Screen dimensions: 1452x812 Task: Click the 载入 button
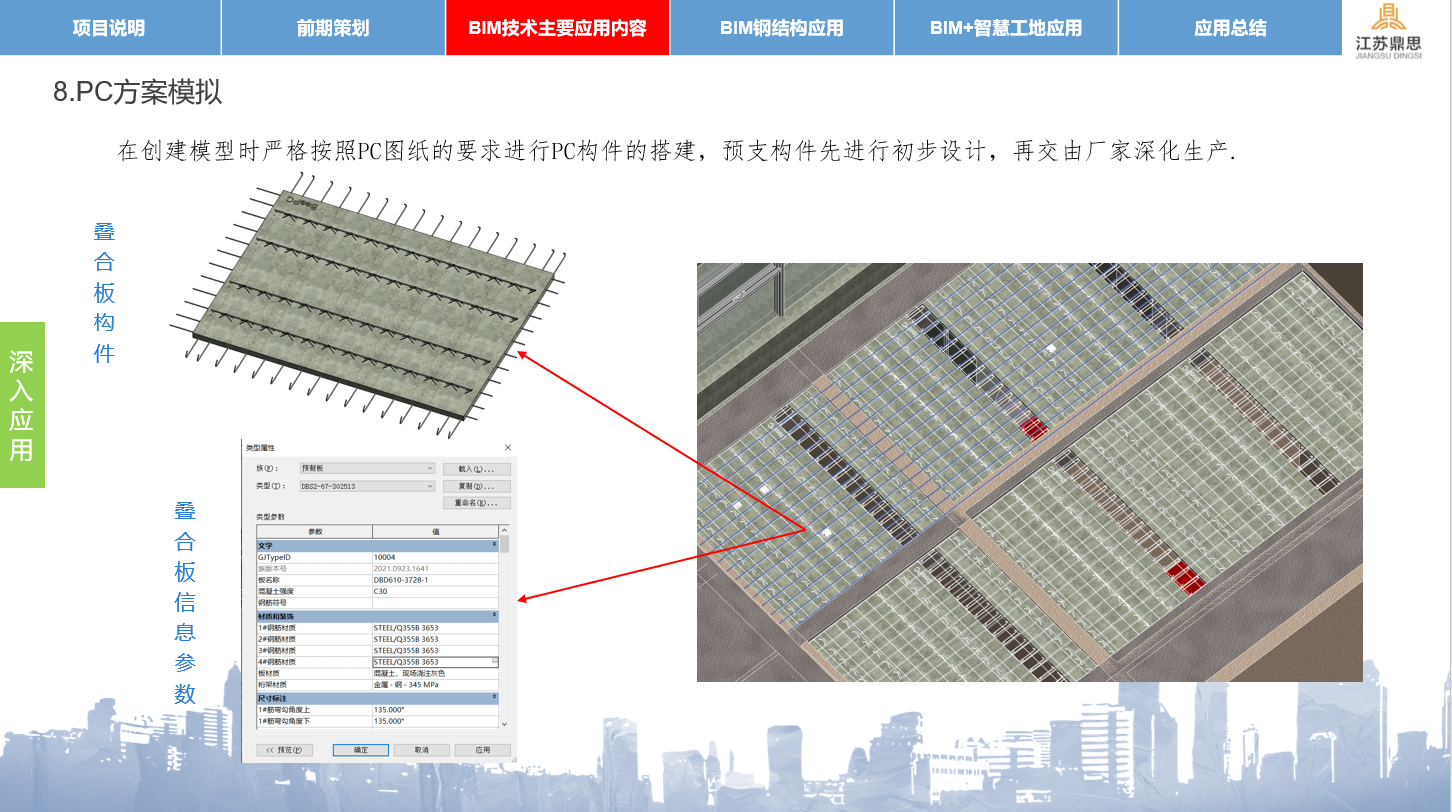477,469
